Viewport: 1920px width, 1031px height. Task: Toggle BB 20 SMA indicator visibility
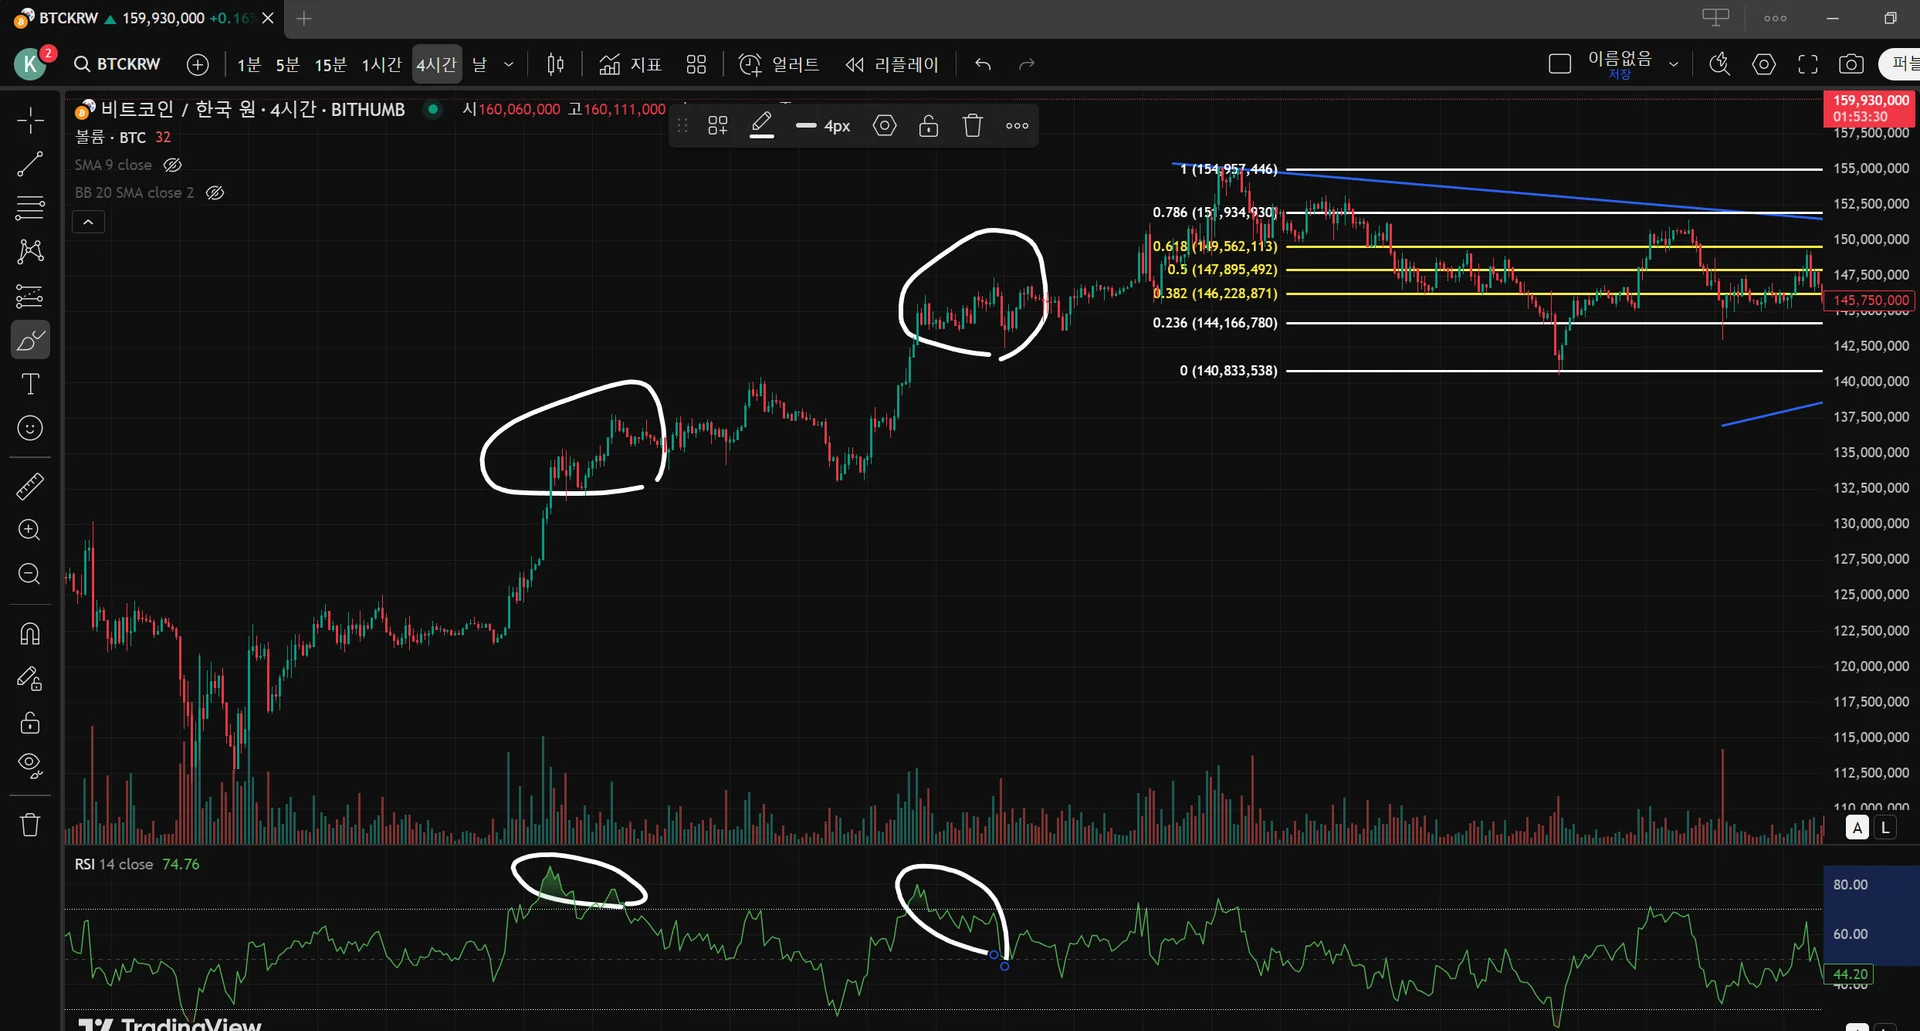coord(215,192)
